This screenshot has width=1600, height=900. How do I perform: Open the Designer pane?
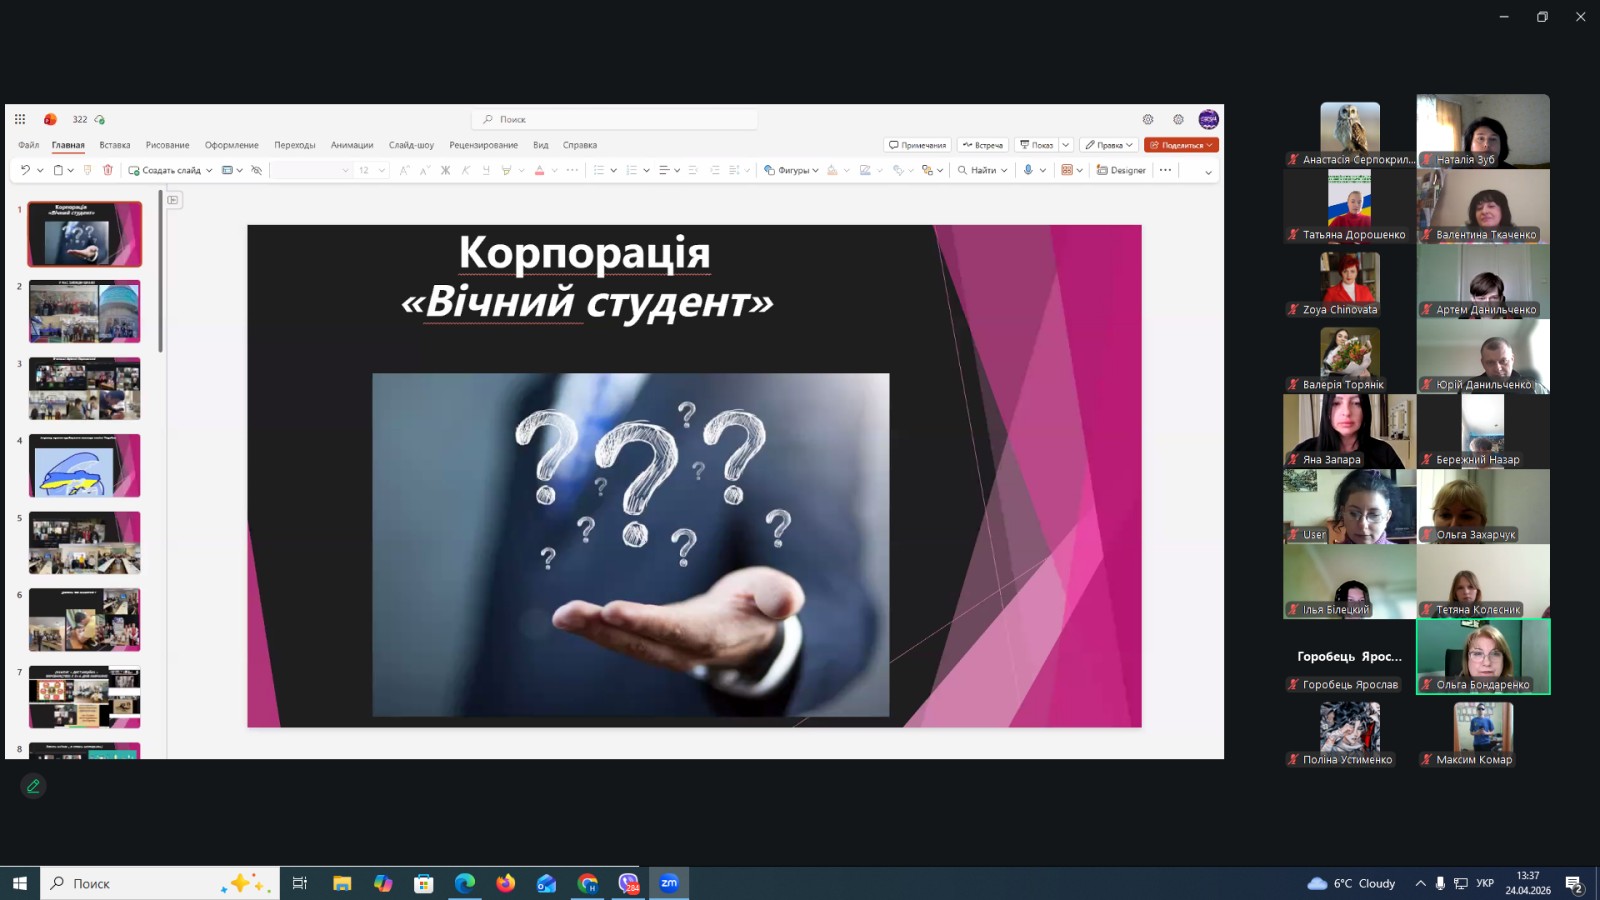pyautogui.click(x=1121, y=170)
